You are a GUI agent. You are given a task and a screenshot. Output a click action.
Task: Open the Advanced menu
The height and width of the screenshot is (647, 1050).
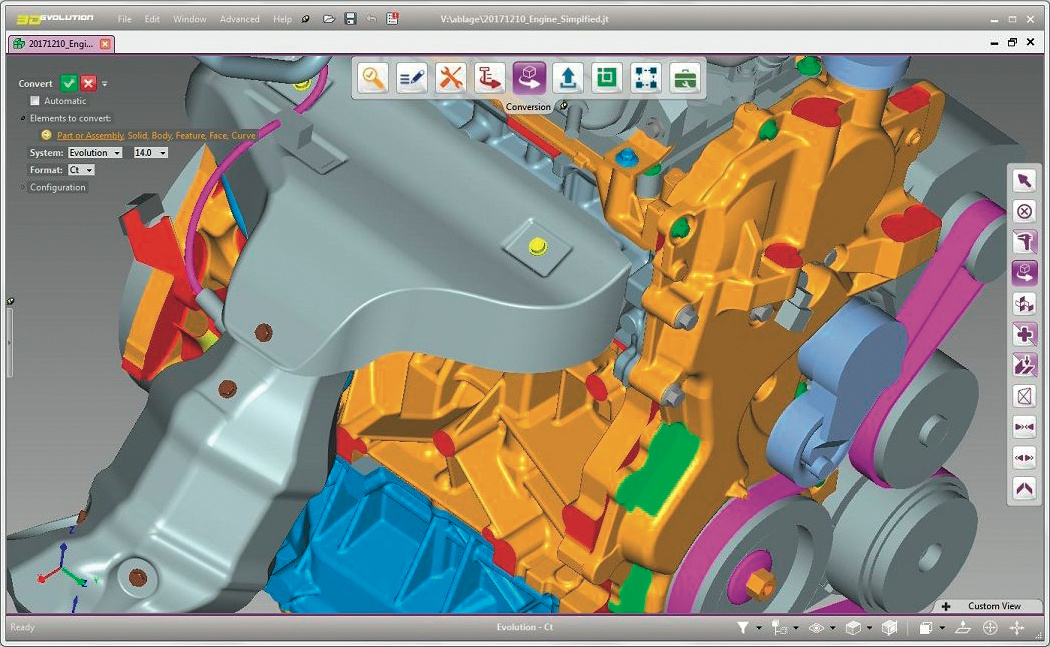239,19
